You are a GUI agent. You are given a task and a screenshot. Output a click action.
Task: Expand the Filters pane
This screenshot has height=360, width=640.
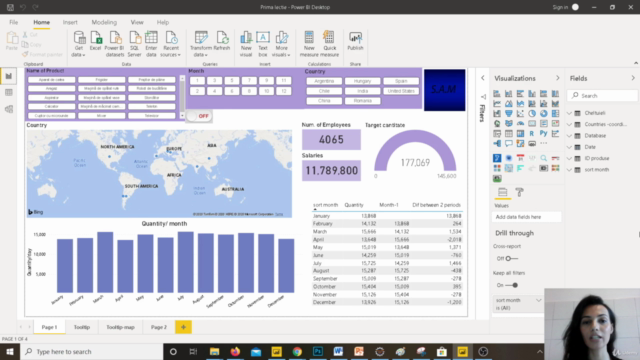tap(483, 78)
